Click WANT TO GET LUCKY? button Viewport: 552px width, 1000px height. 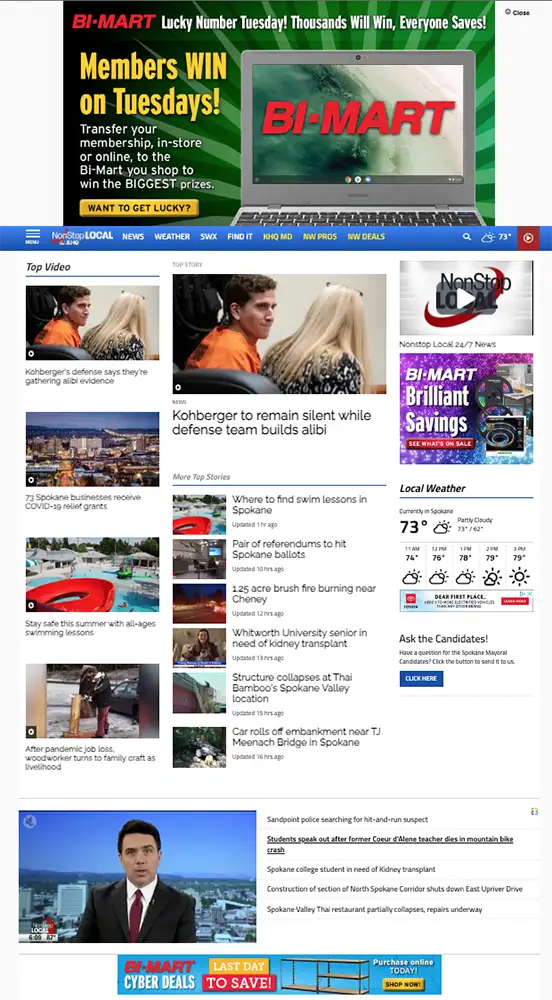coord(139,208)
